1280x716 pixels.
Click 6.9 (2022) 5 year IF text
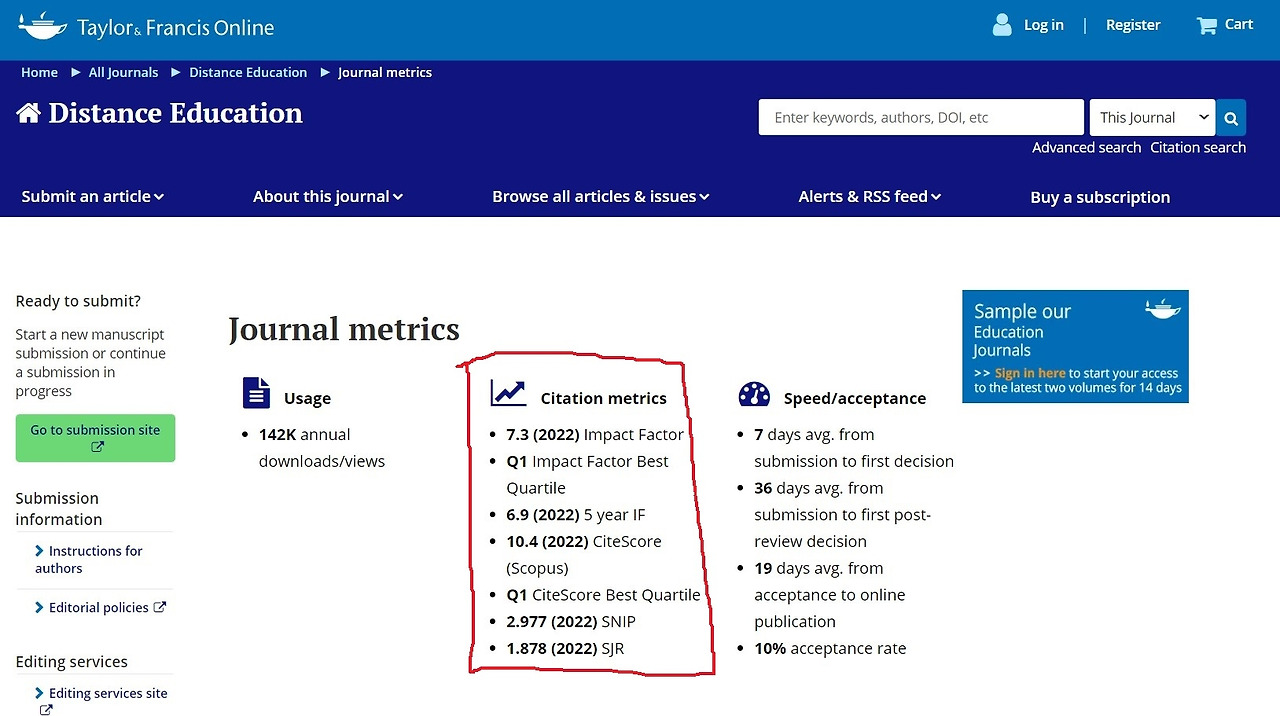576,515
